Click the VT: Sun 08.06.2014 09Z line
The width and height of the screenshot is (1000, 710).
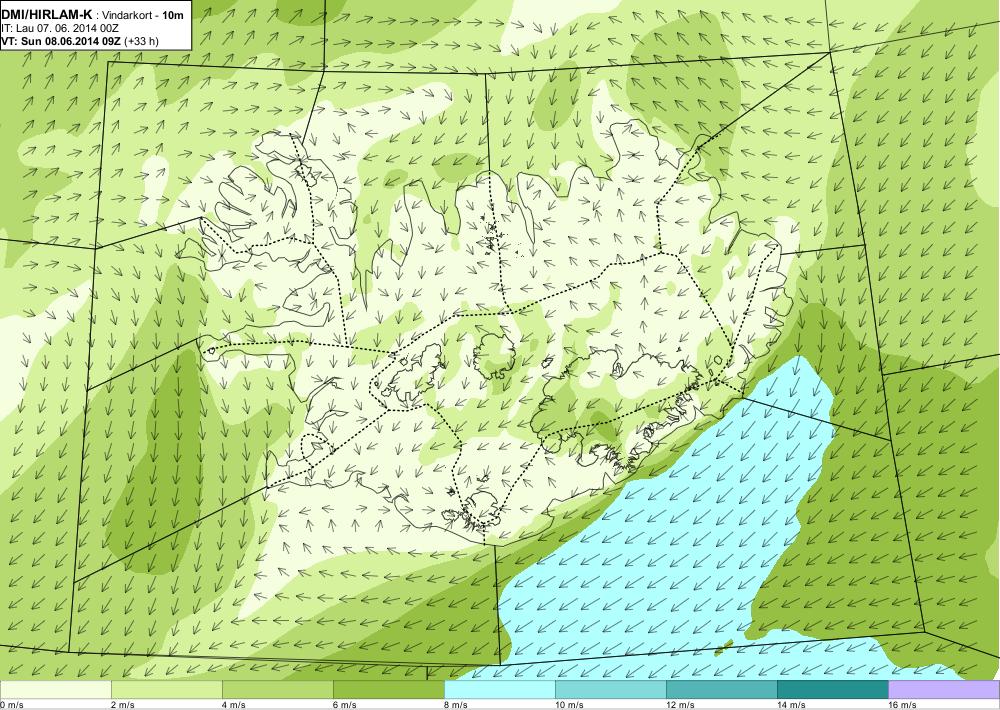(x=62, y=41)
